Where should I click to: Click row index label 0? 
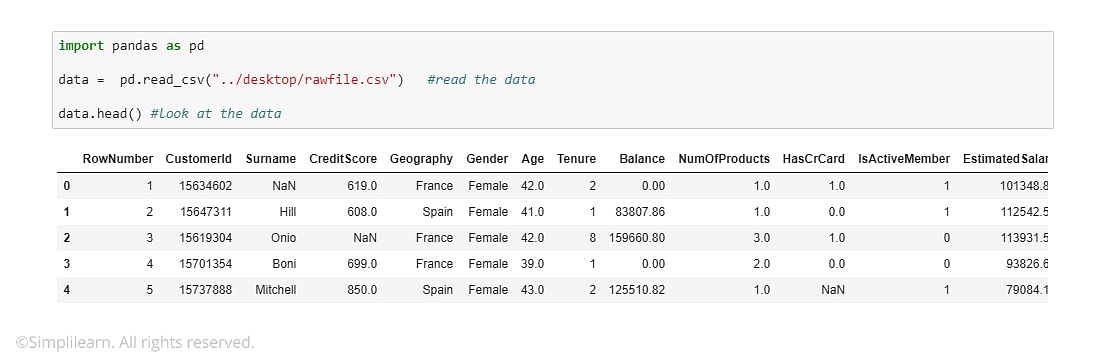point(67,186)
